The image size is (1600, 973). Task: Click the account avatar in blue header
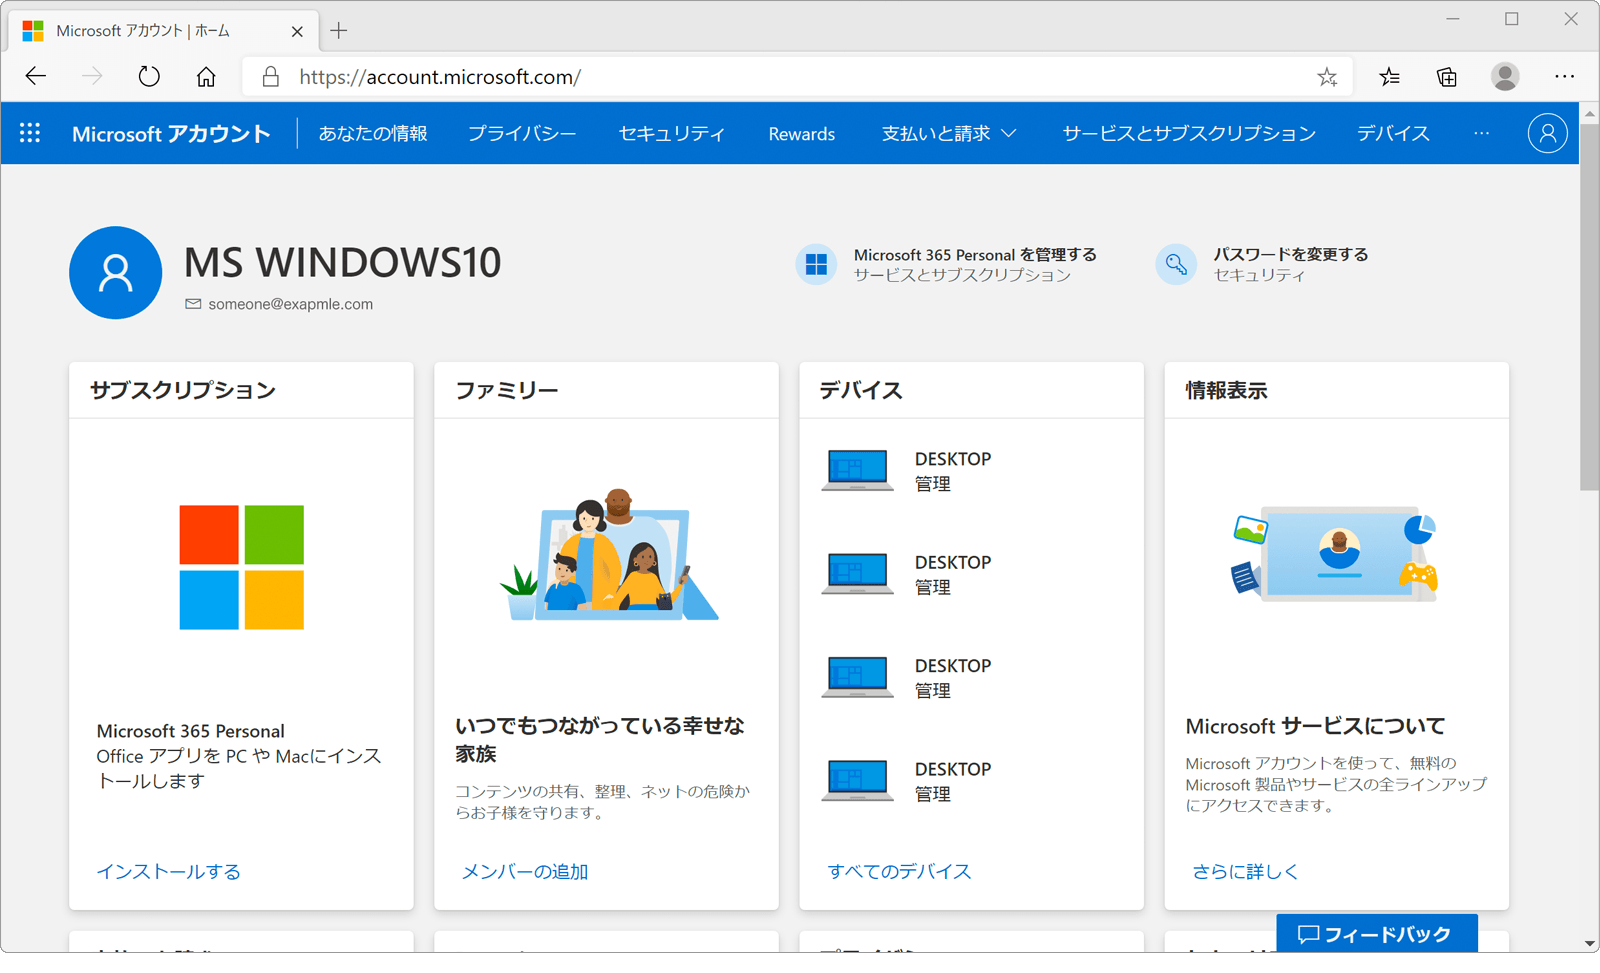click(x=1547, y=133)
